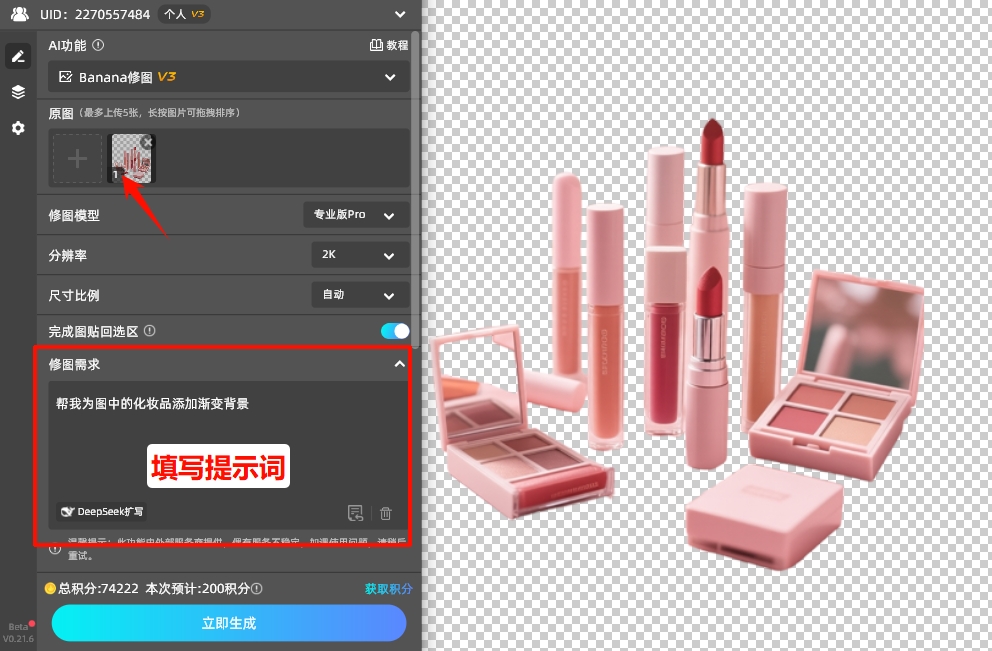
Task: Open prompt history icon beside trash
Action: [x=355, y=513]
